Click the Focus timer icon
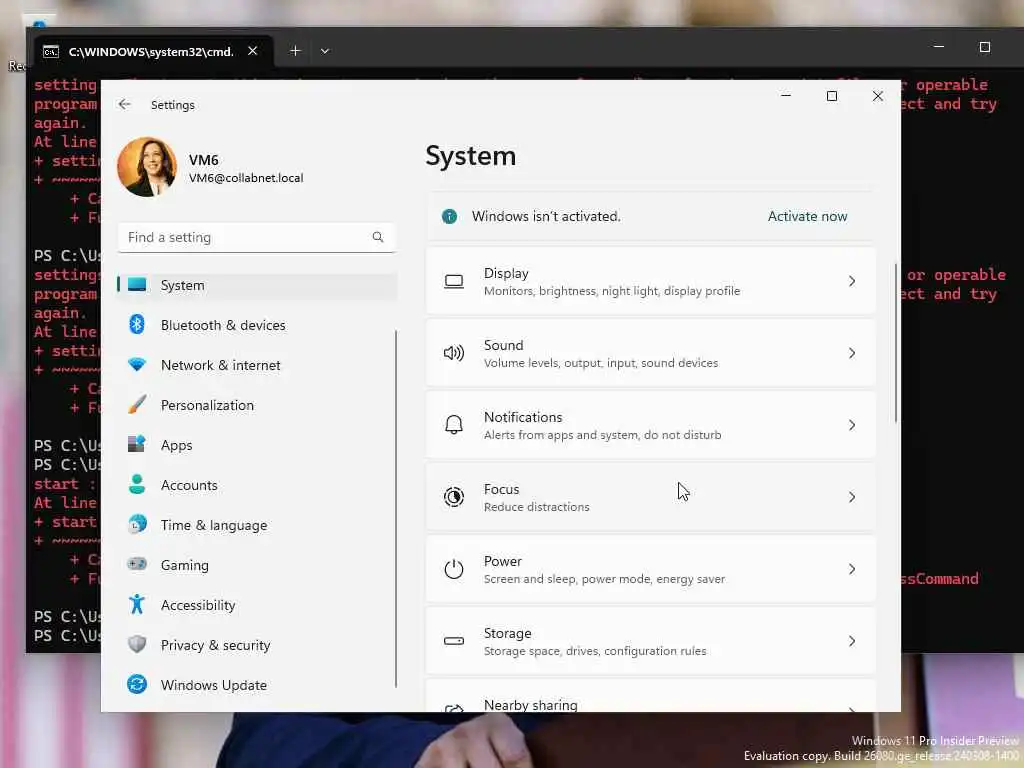 454,497
